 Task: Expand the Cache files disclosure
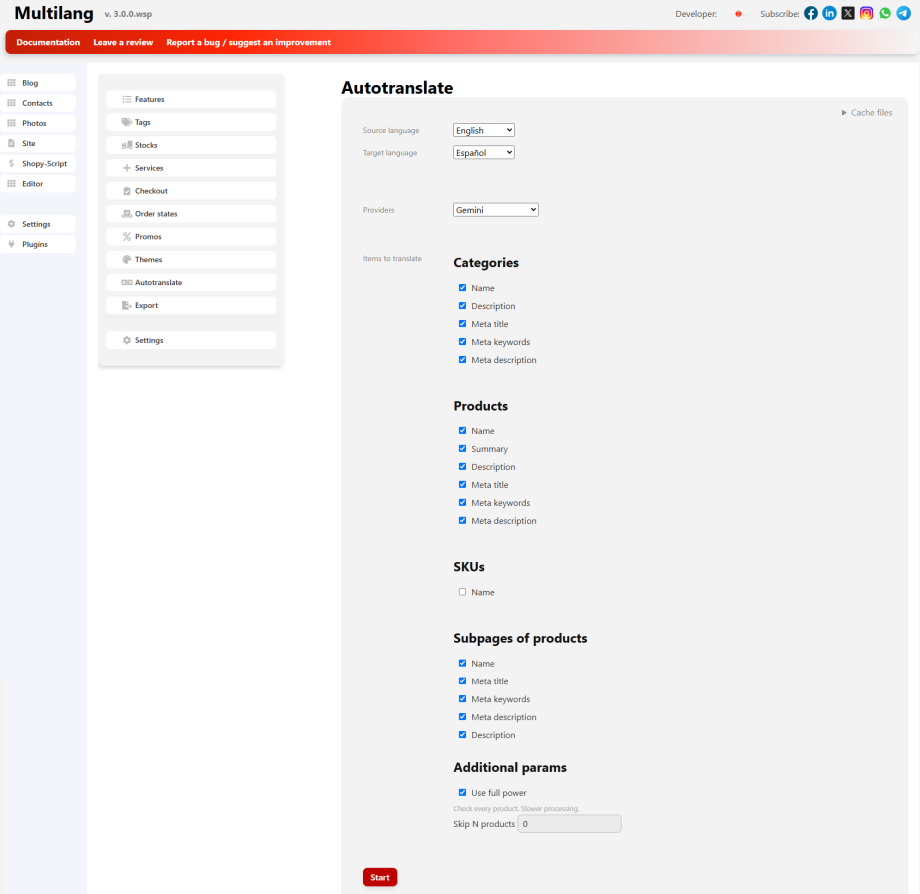coord(867,113)
